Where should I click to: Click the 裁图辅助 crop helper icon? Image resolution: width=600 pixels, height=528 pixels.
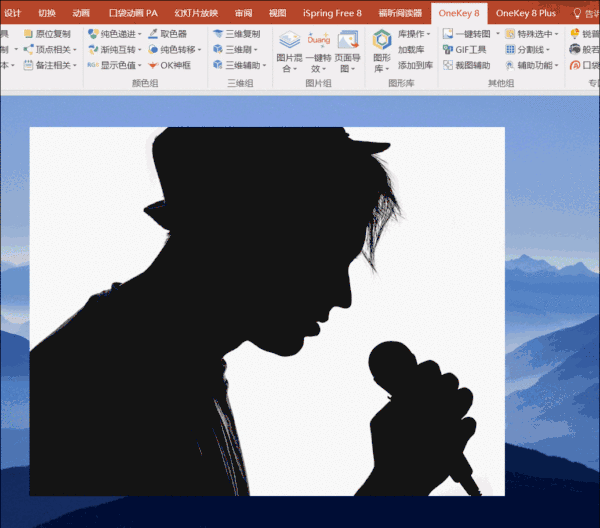coord(448,65)
